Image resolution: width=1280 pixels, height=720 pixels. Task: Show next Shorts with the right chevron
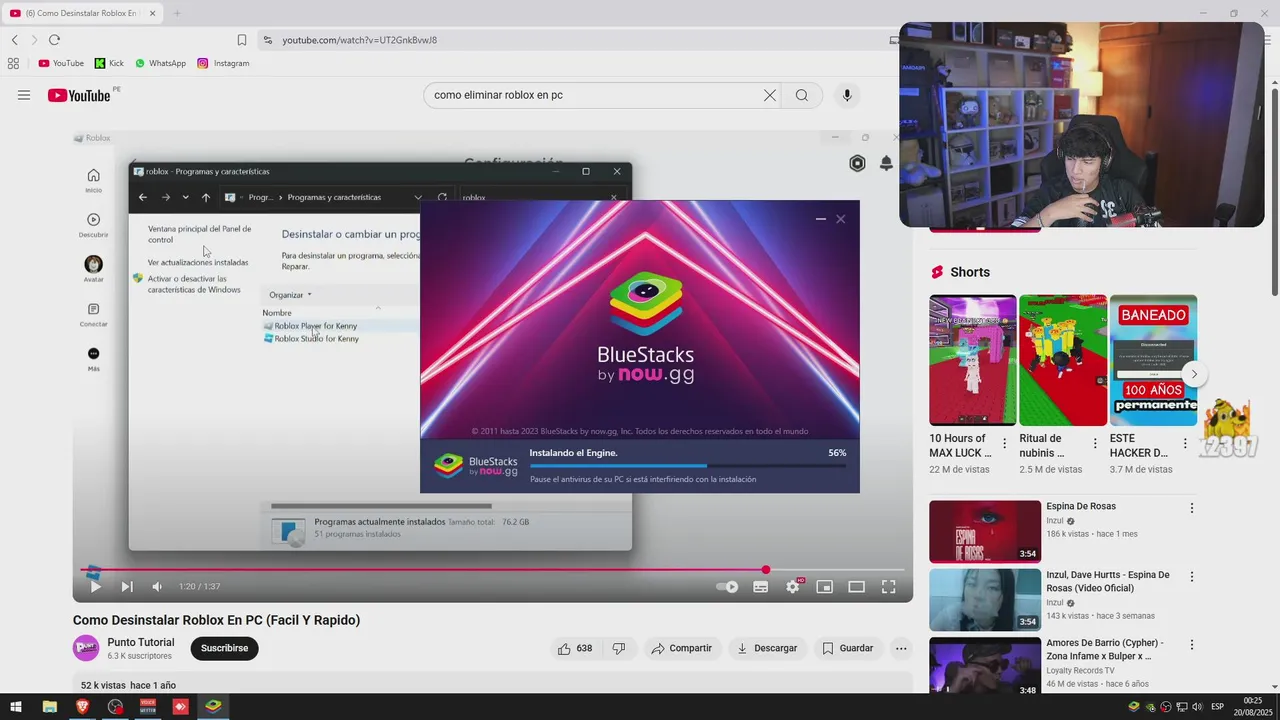point(1194,374)
